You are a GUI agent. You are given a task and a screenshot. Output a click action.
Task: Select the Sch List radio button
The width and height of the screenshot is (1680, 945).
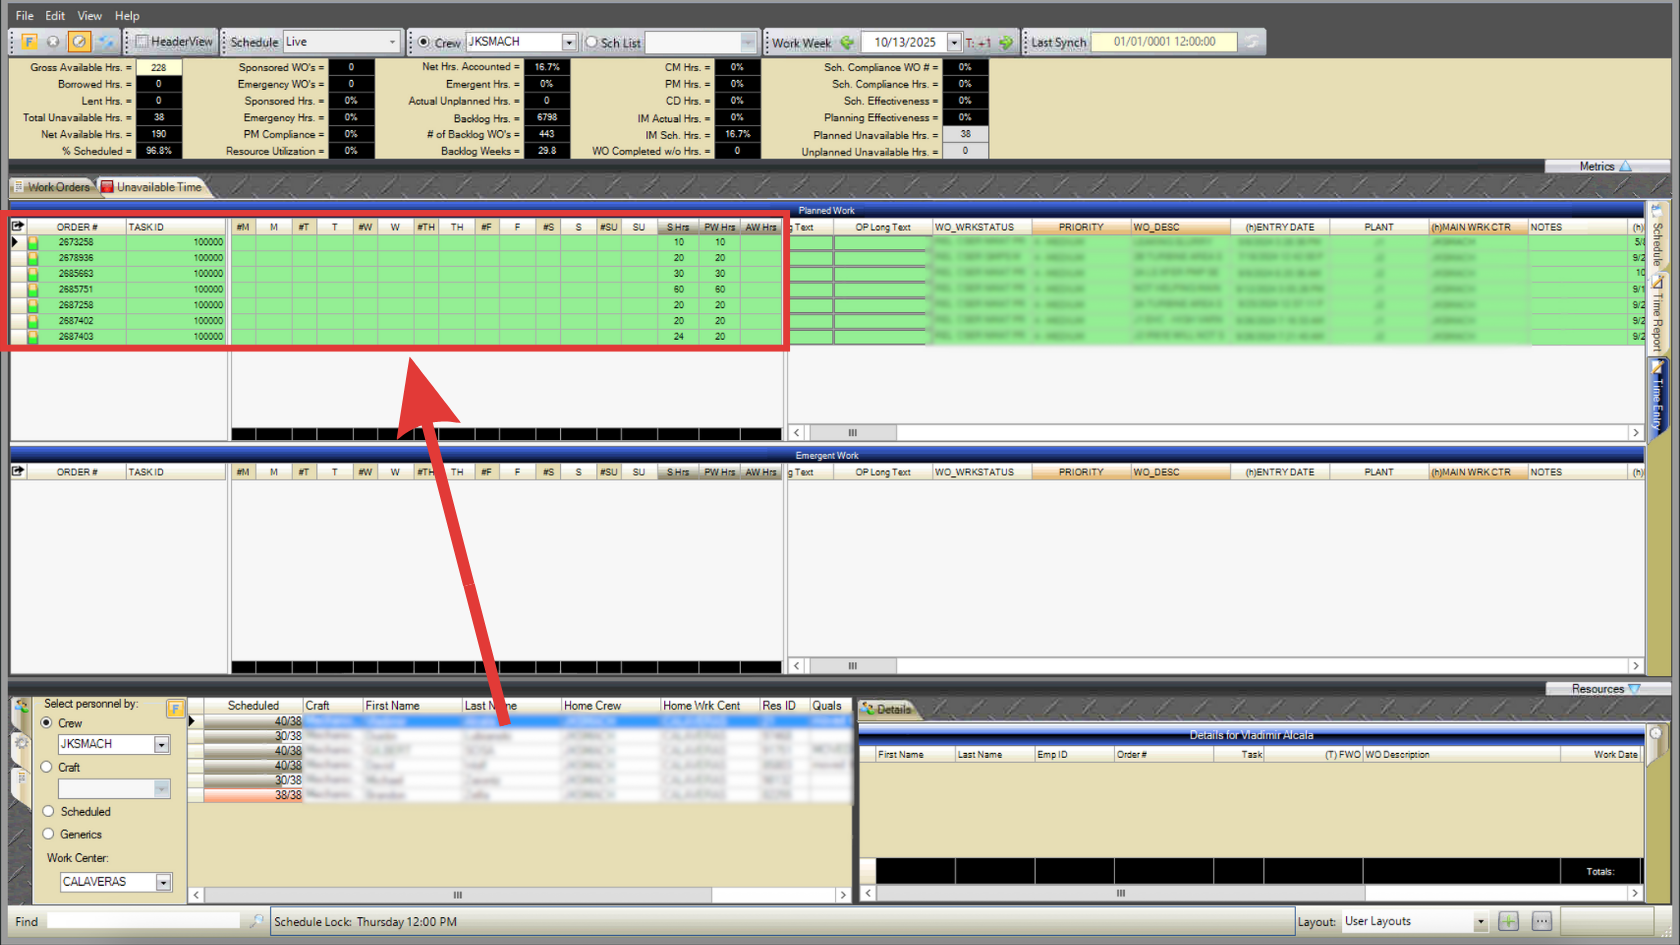click(x=592, y=42)
